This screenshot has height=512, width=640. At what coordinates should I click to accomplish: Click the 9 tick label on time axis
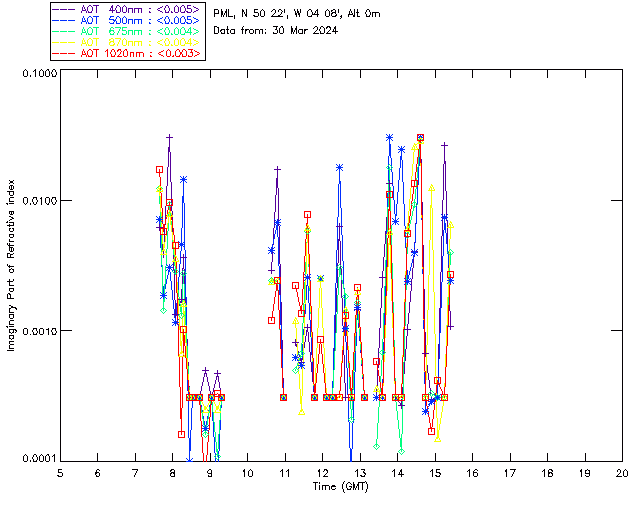210,472
